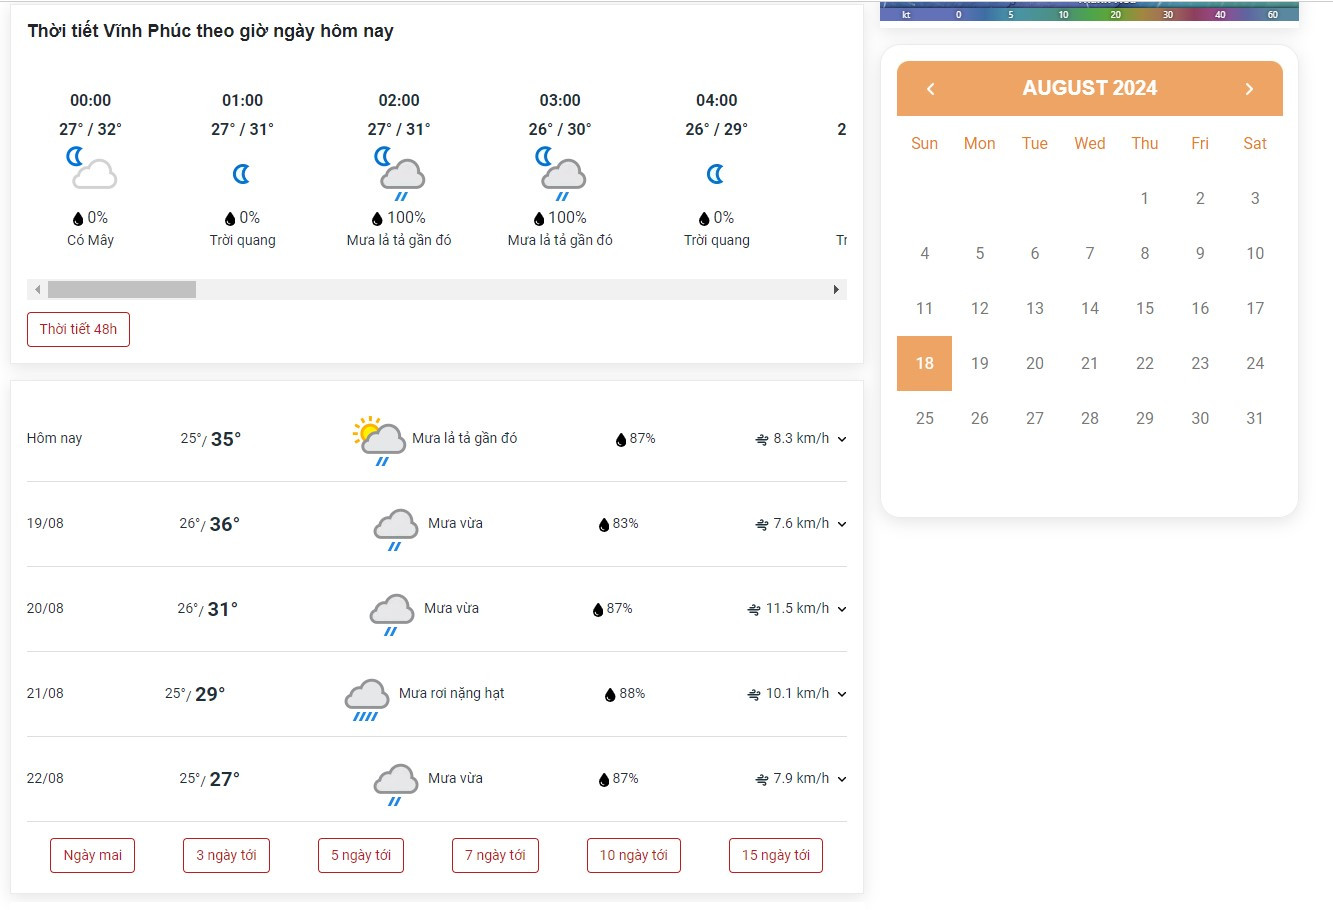
Task: Click the 27° / 31° temperature at 02:00
Action: (399, 129)
